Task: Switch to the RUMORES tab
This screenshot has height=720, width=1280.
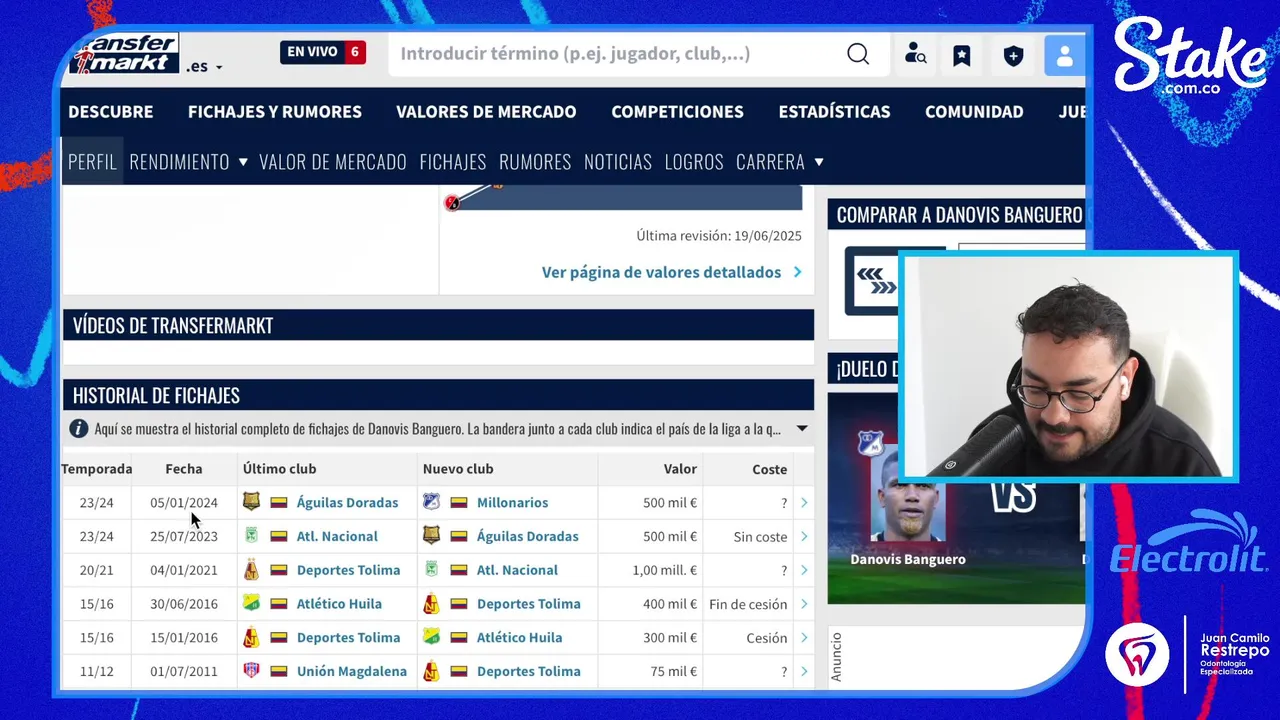Action: point(535,161)
